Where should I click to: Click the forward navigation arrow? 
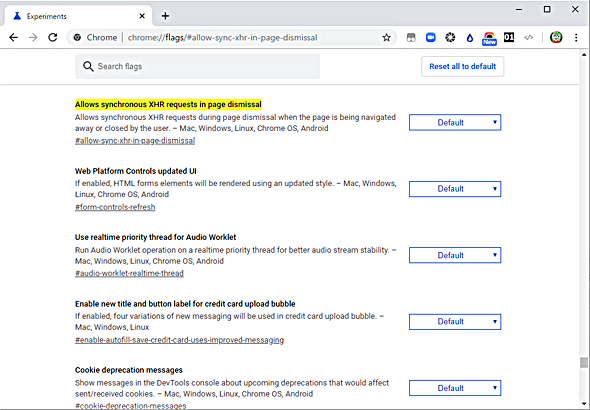33,37
